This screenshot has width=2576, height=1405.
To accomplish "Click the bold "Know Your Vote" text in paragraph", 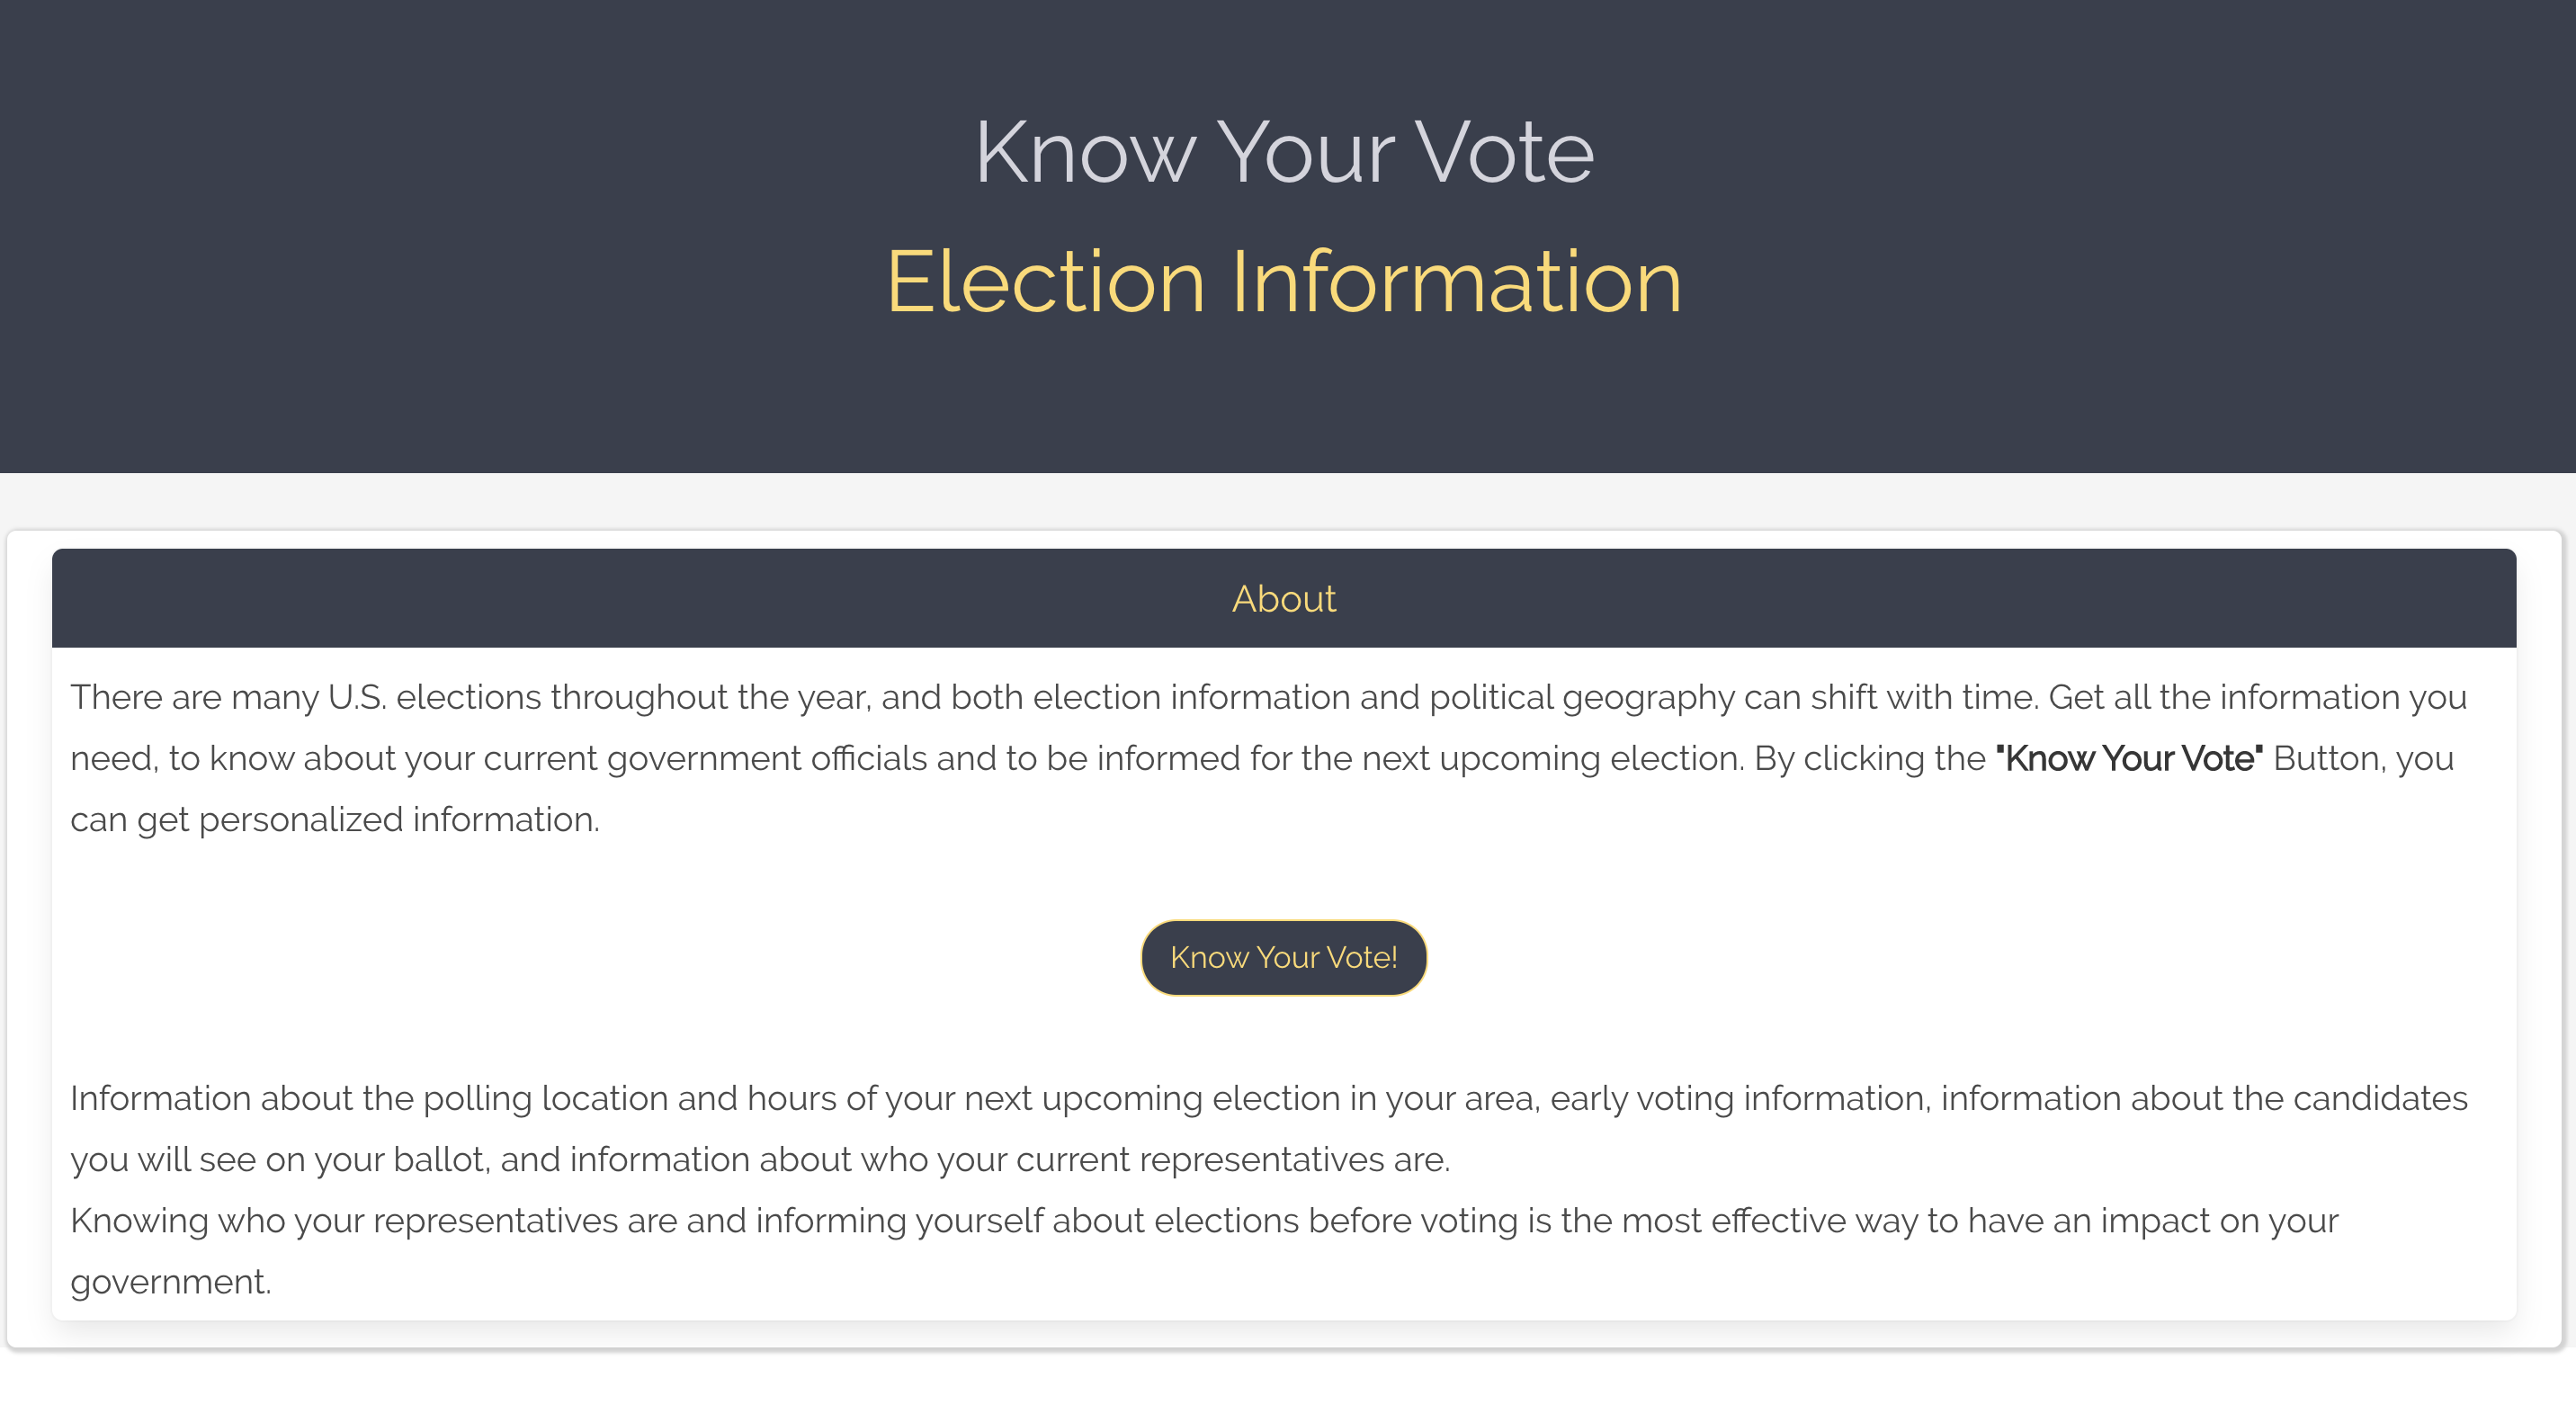I will pos(2129,758).
